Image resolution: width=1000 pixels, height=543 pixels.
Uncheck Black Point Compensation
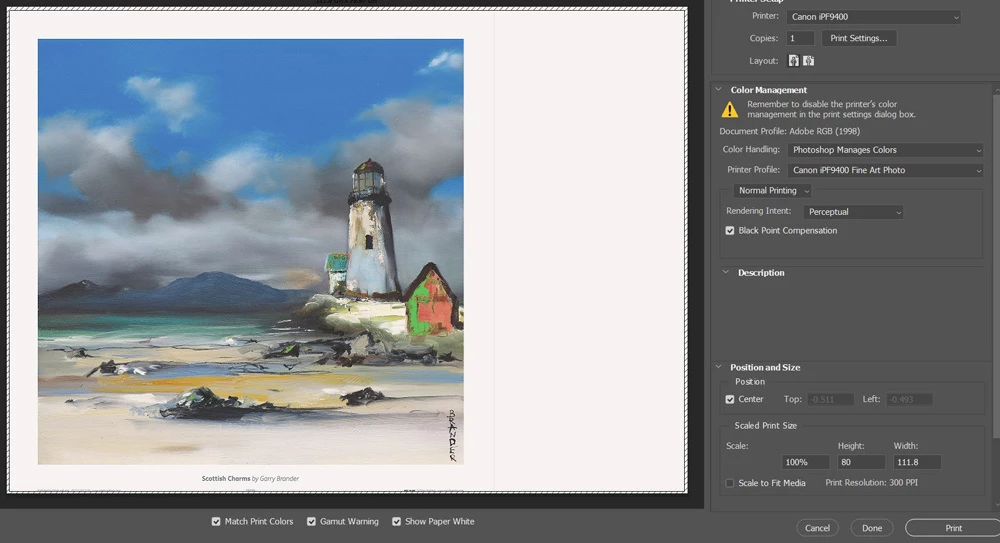pyautogui.click(x=730, y=230)
